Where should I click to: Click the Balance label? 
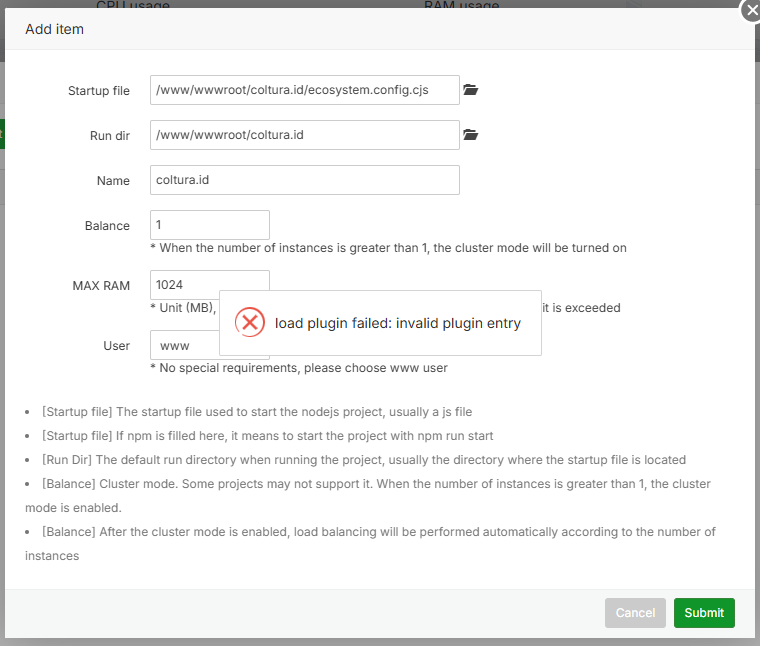point(107,226)
